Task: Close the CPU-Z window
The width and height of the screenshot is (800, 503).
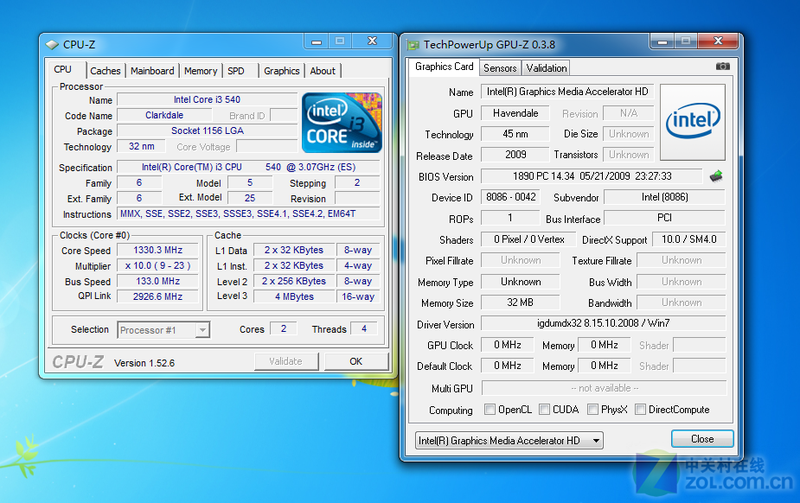Action: (x=372, y=41)
